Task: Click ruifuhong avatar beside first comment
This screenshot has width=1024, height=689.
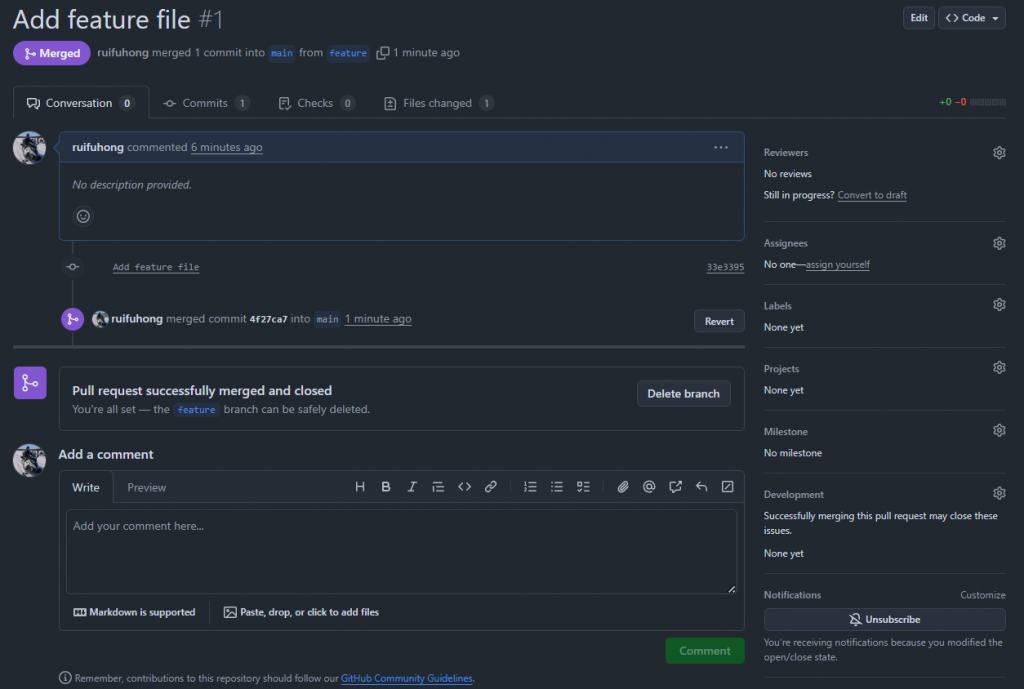Action: click(x=29, y=148)
